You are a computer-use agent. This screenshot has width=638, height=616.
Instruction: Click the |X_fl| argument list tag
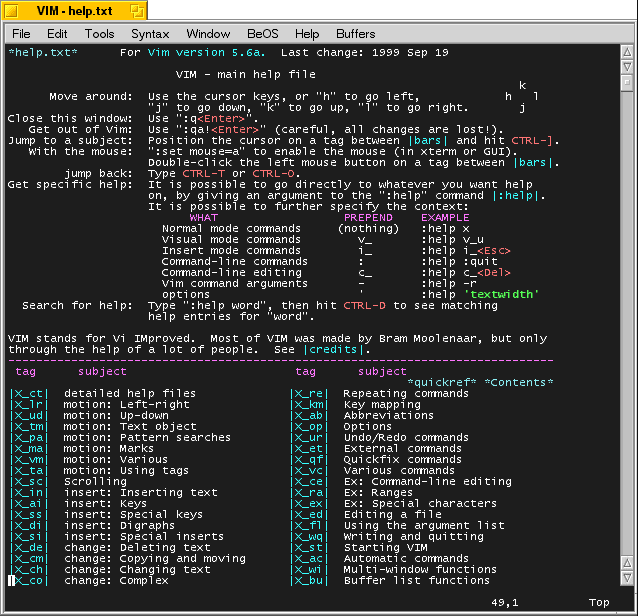coord(309,525)
